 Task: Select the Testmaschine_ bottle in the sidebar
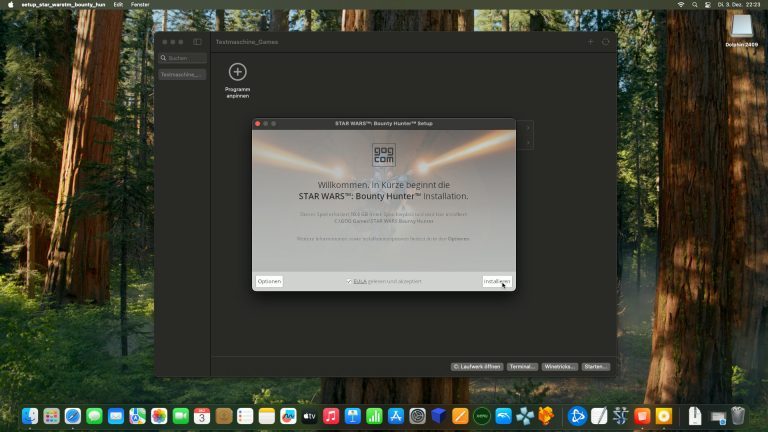(x=182, y=74)
